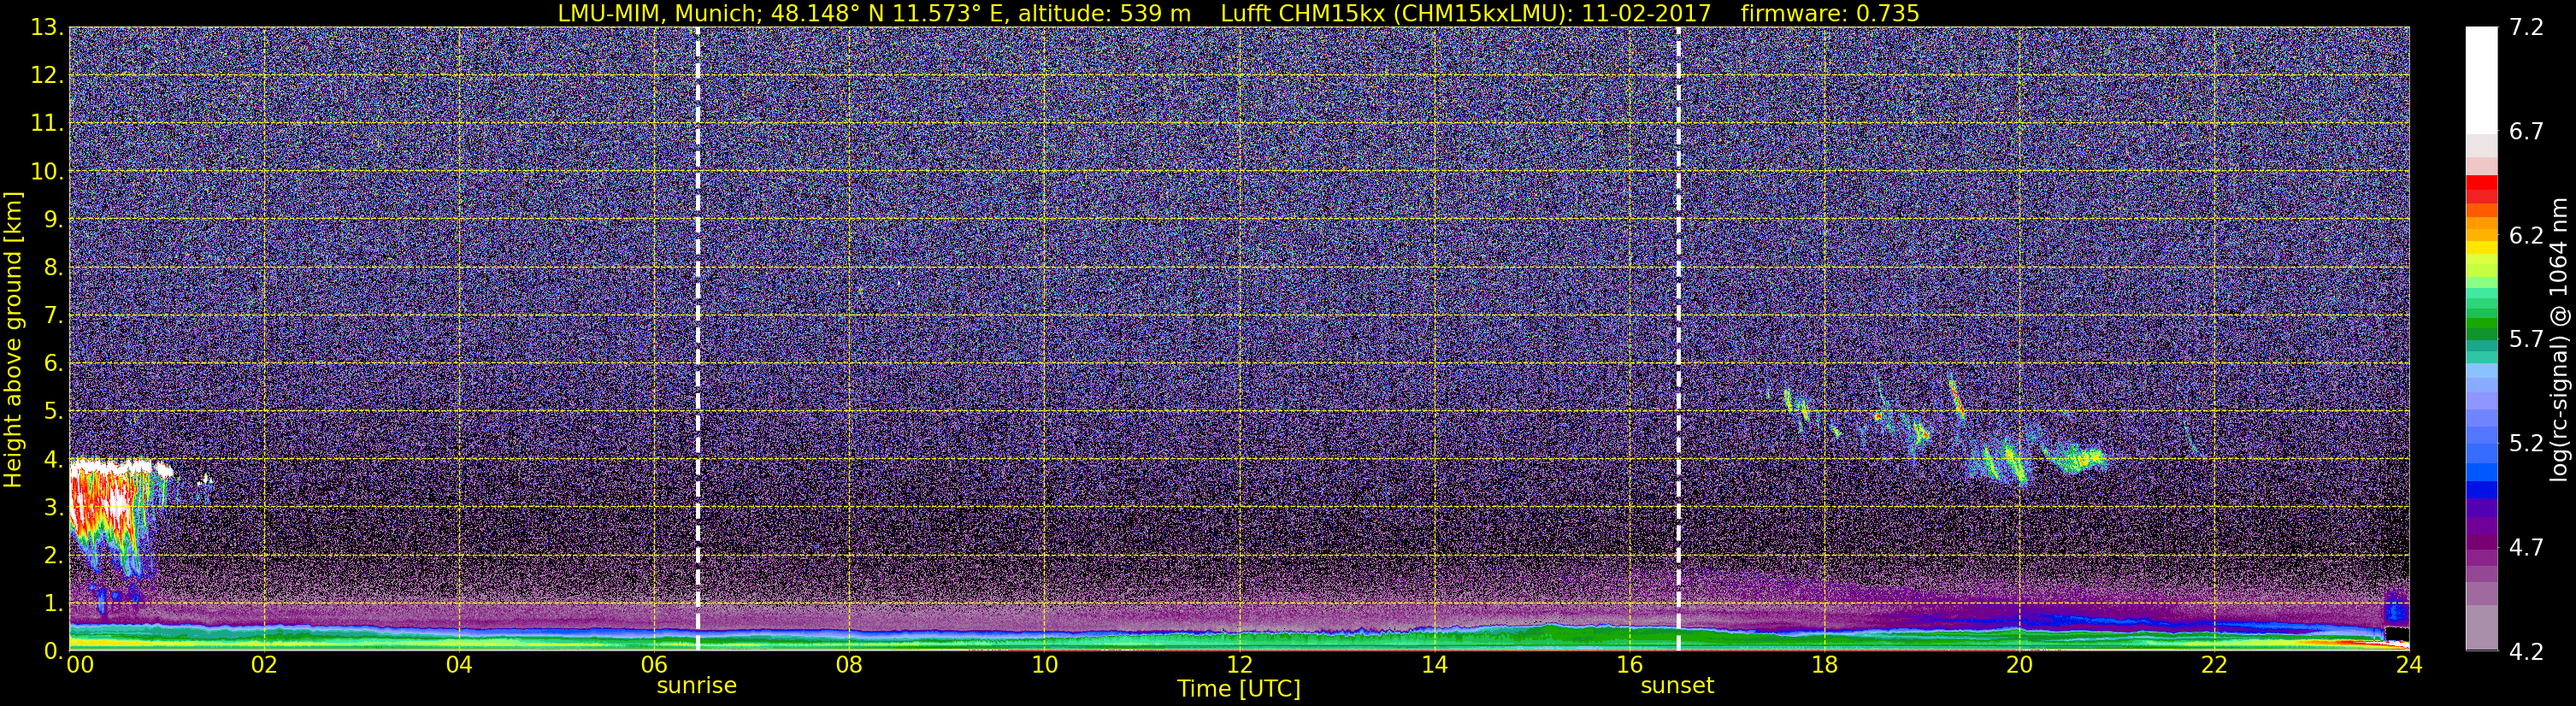Viewport: 2576px width, 706px height.
Task: Click the x-axis tick label '24'
Action: [x=2409, y=665]
